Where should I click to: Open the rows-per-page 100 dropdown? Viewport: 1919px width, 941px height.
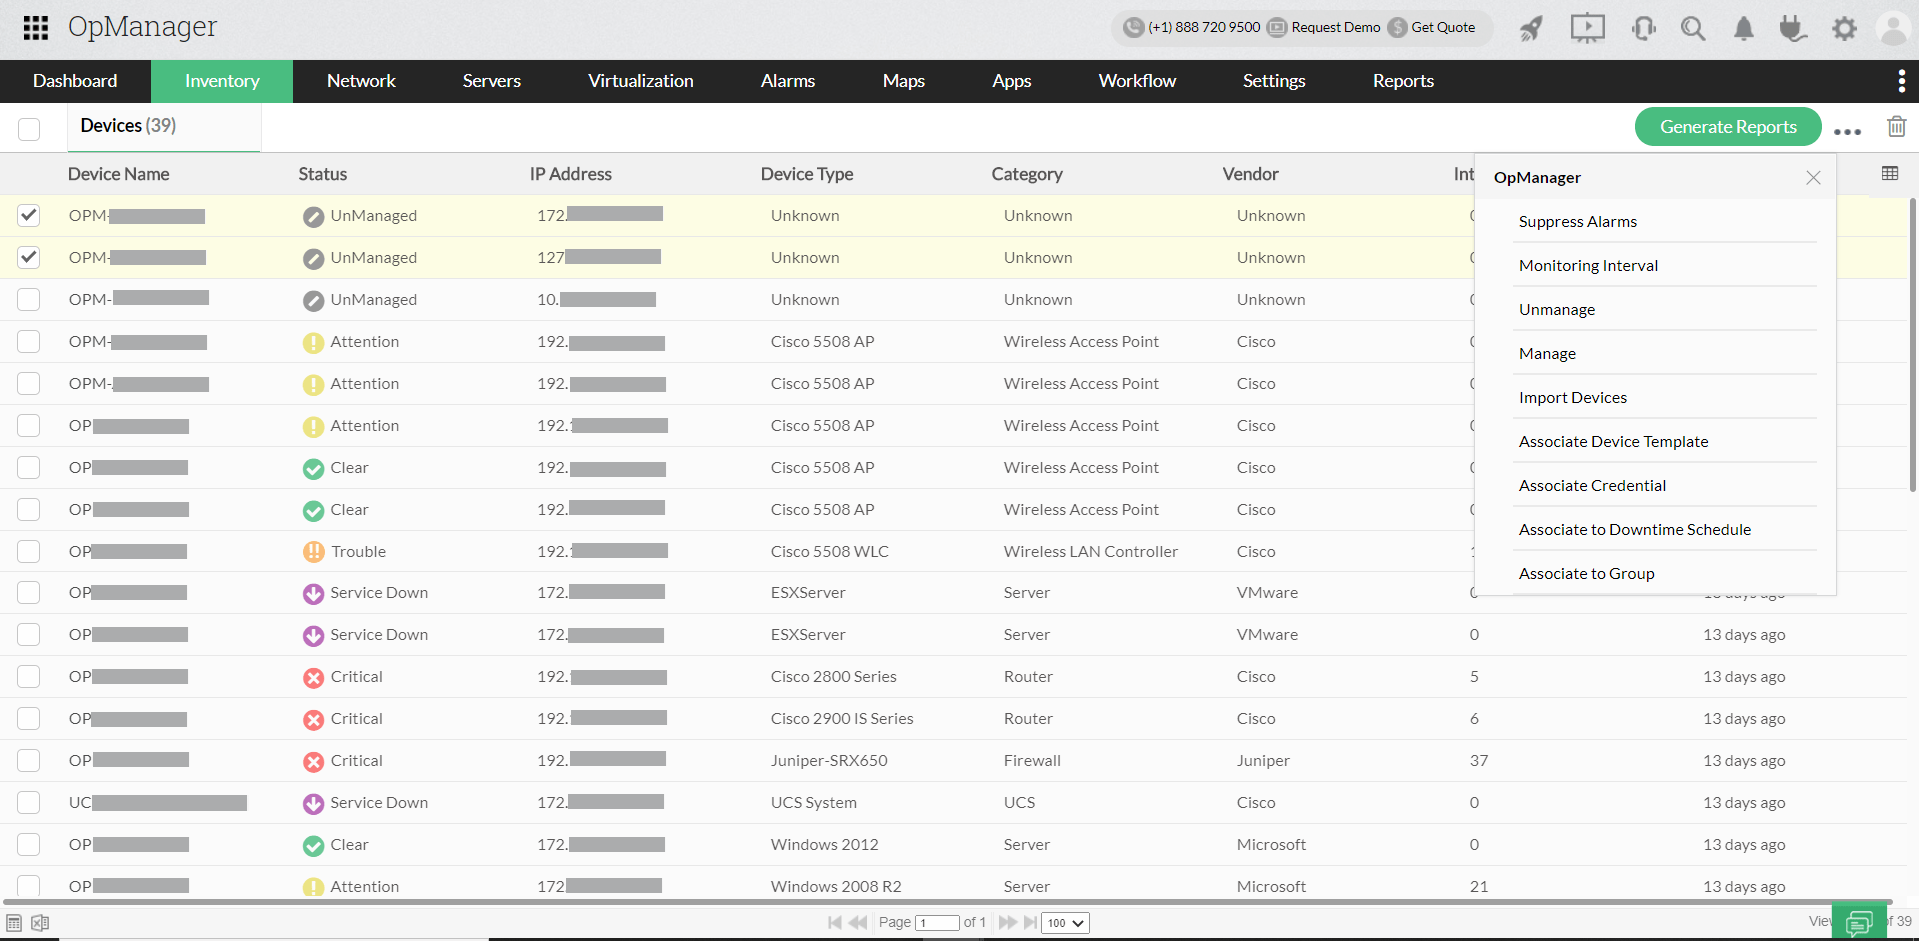[x=1065, y=923]
